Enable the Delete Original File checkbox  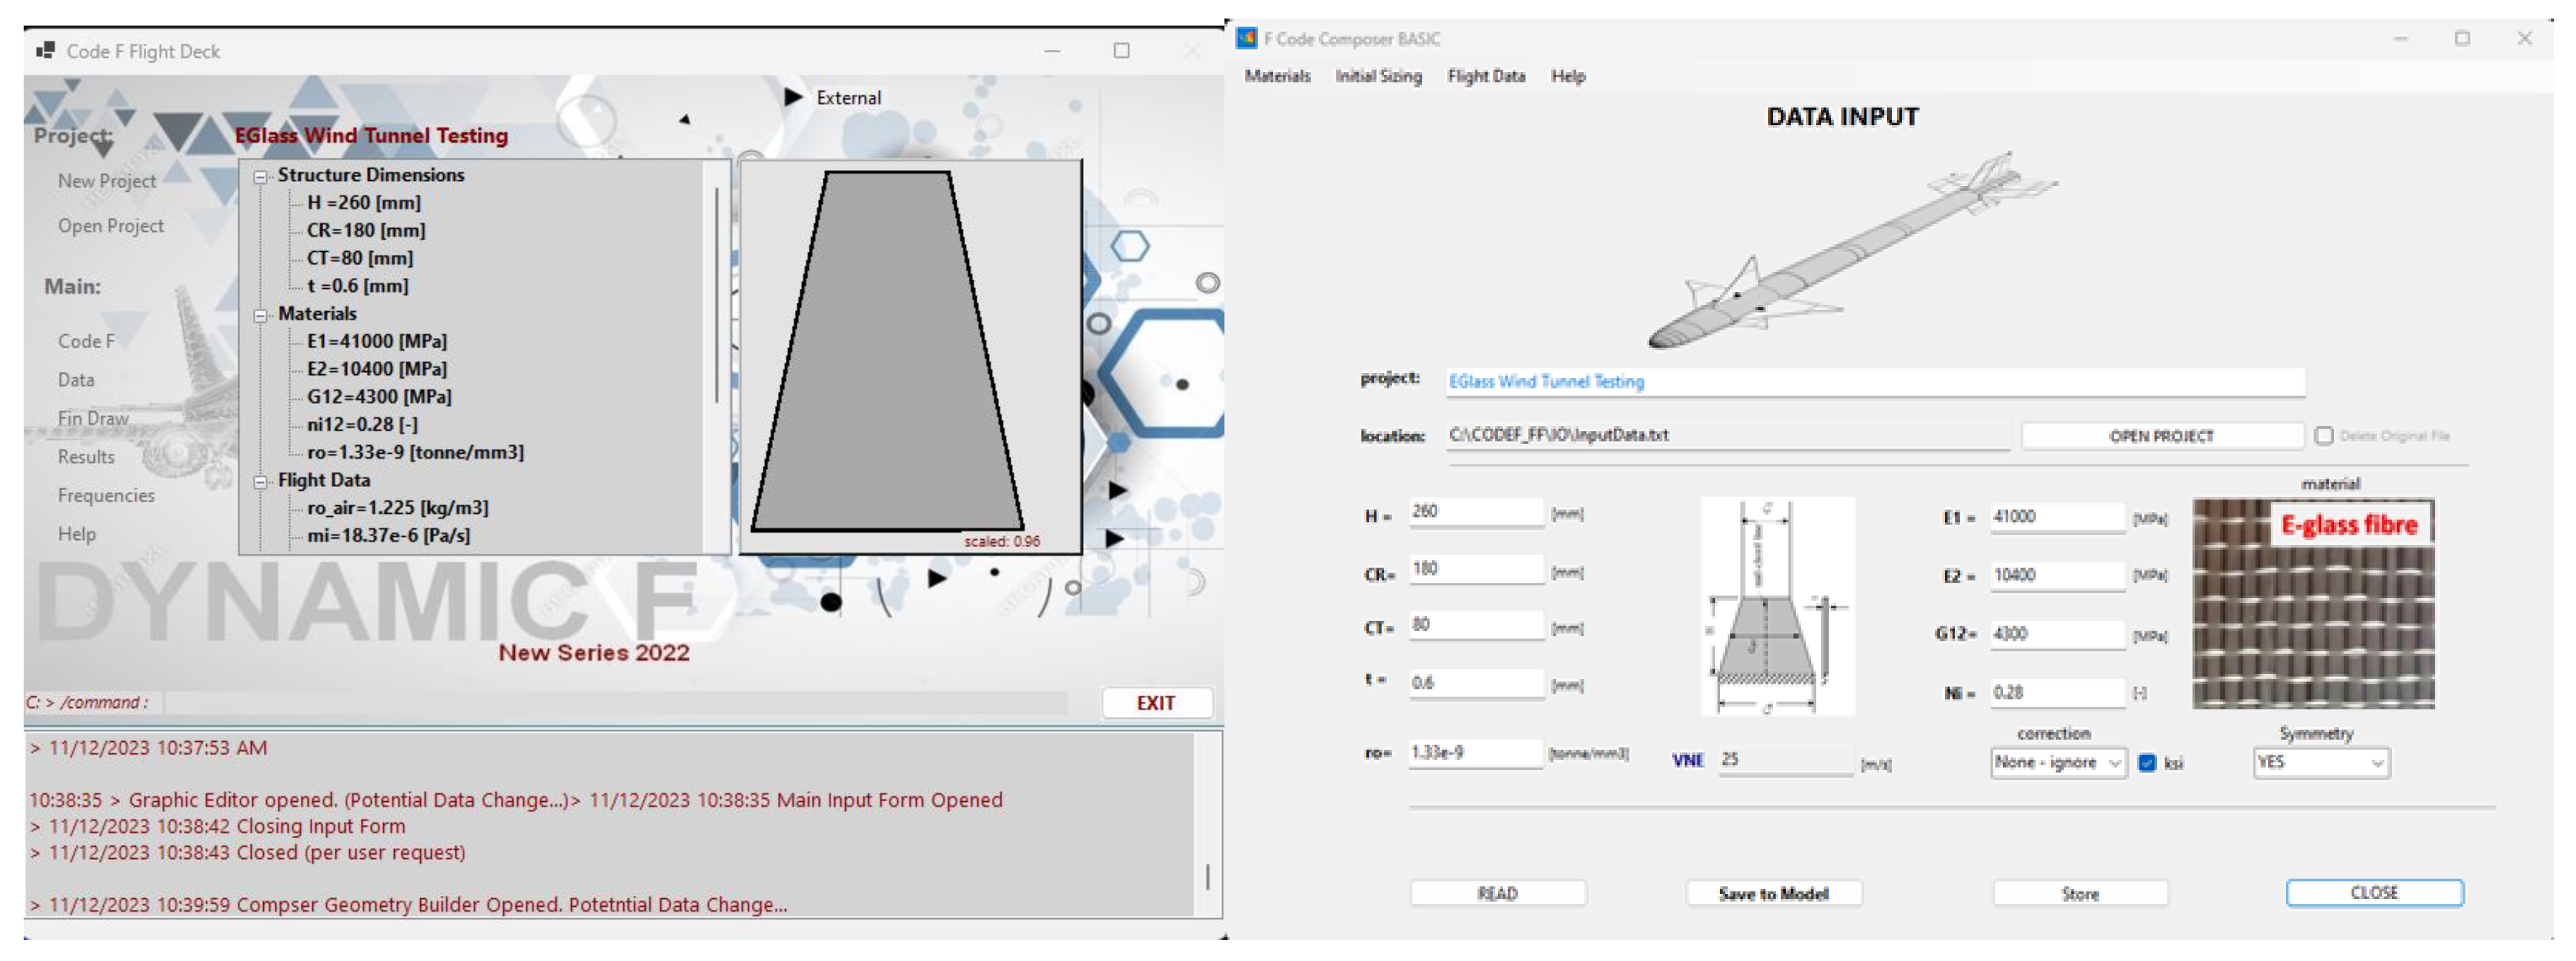(2324, 436)
